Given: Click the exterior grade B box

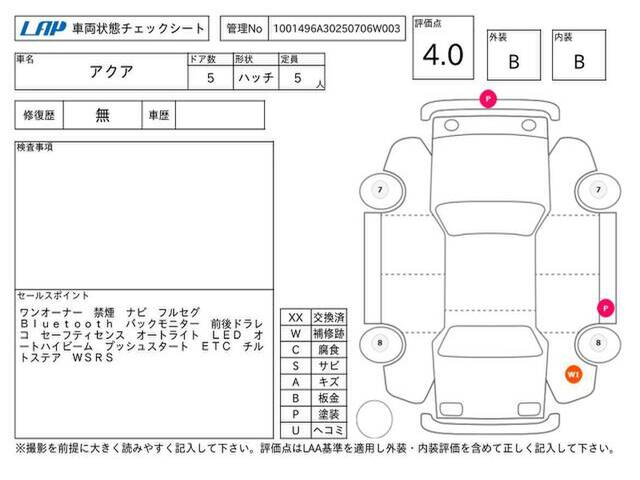Looking at the screenshot, I should [x=514, y=55].
